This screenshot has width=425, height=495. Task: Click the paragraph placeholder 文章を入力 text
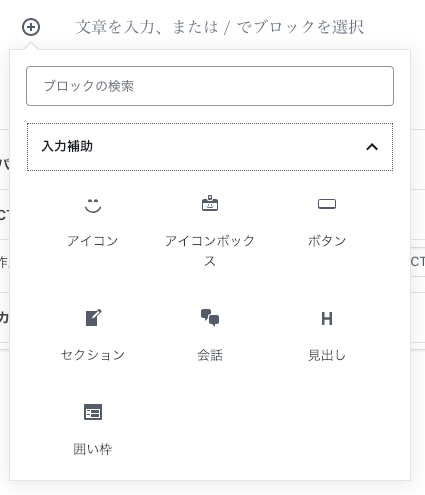(219, 27)
